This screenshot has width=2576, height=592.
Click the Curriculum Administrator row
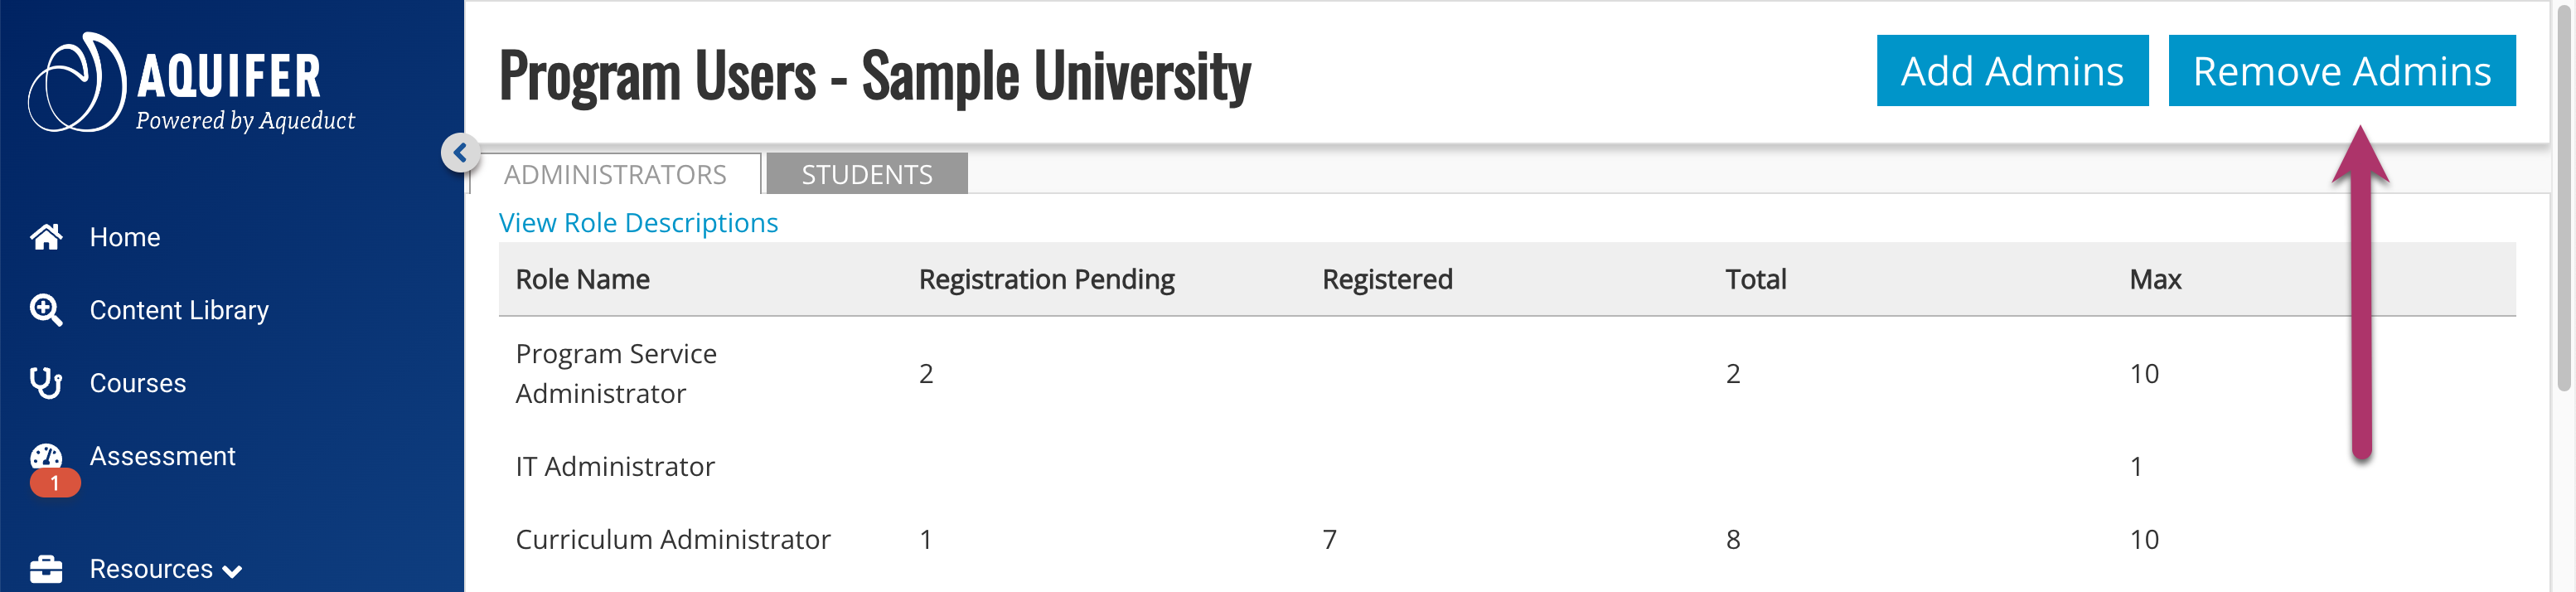[673, 539]
